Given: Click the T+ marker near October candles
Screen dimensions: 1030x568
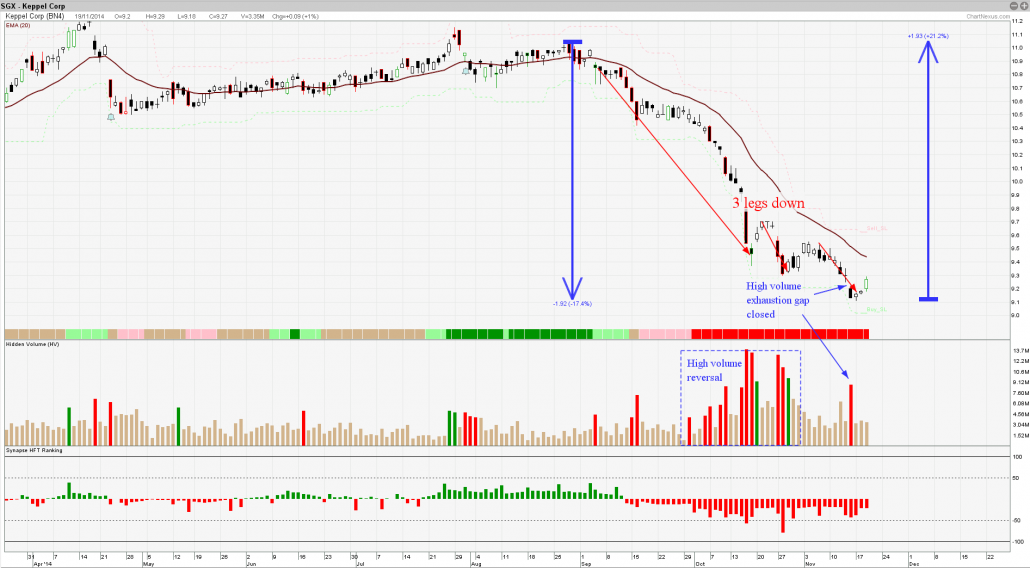Looking at the screenshot, I should pos(767,225).
